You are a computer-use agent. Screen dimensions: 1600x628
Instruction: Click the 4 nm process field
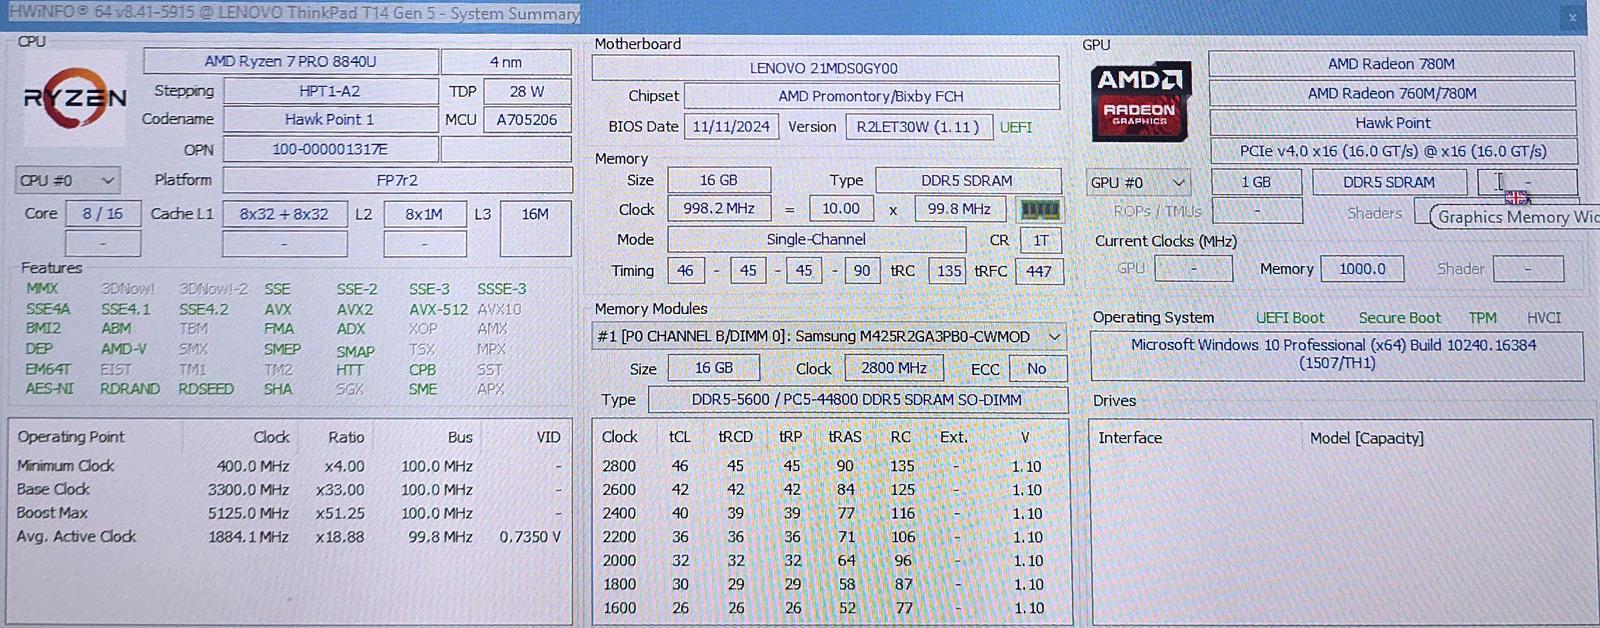tap(506, 61)
